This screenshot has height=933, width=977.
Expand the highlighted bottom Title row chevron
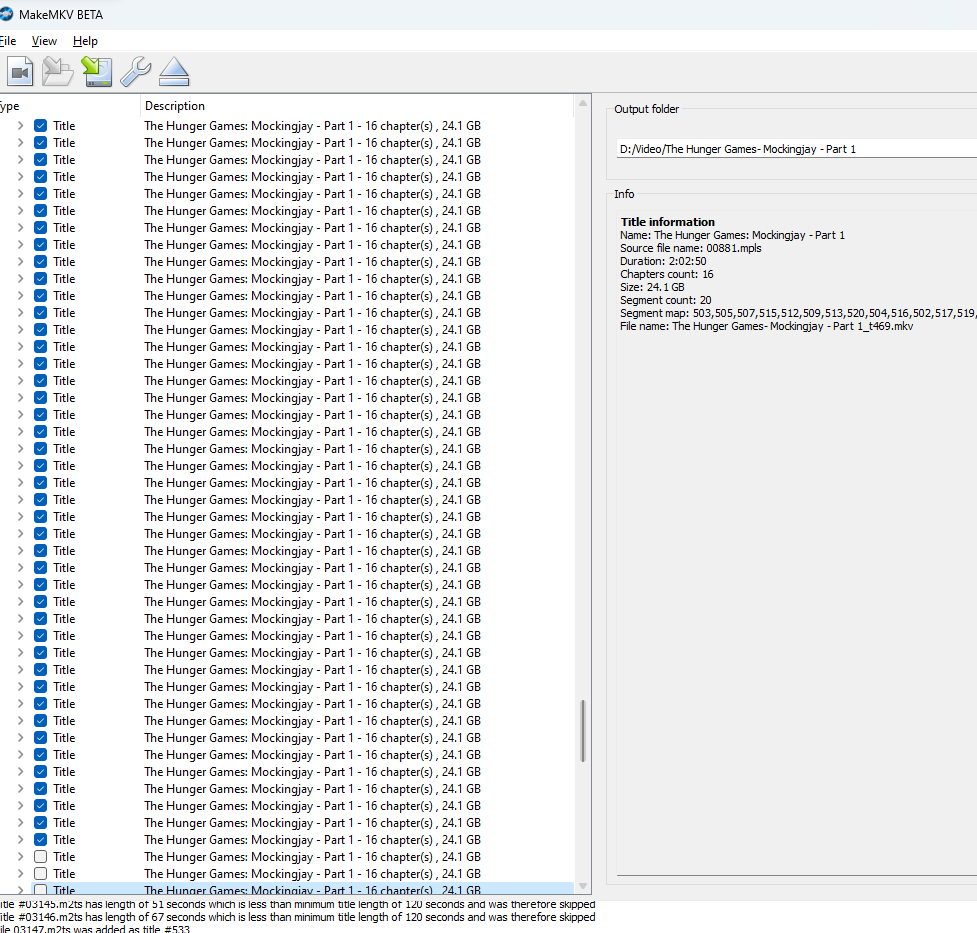pos(20,890)
